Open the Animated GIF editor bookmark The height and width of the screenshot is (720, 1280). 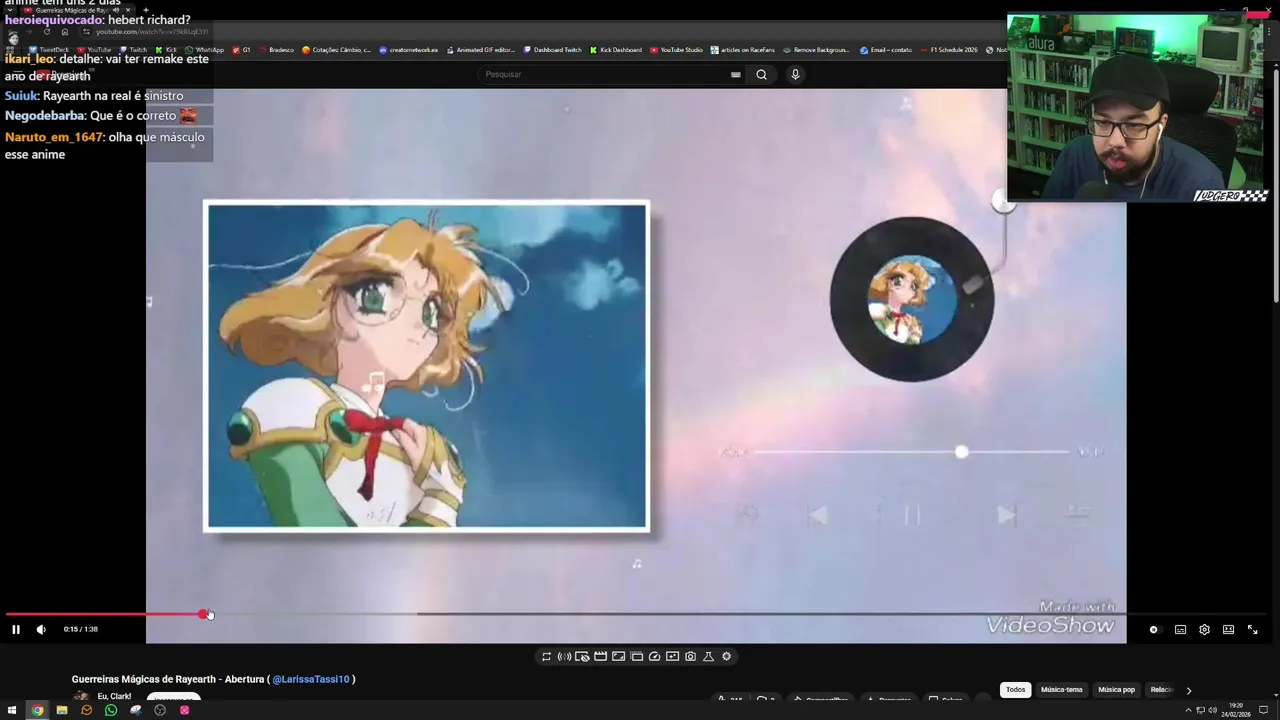(x=480, y=50)
